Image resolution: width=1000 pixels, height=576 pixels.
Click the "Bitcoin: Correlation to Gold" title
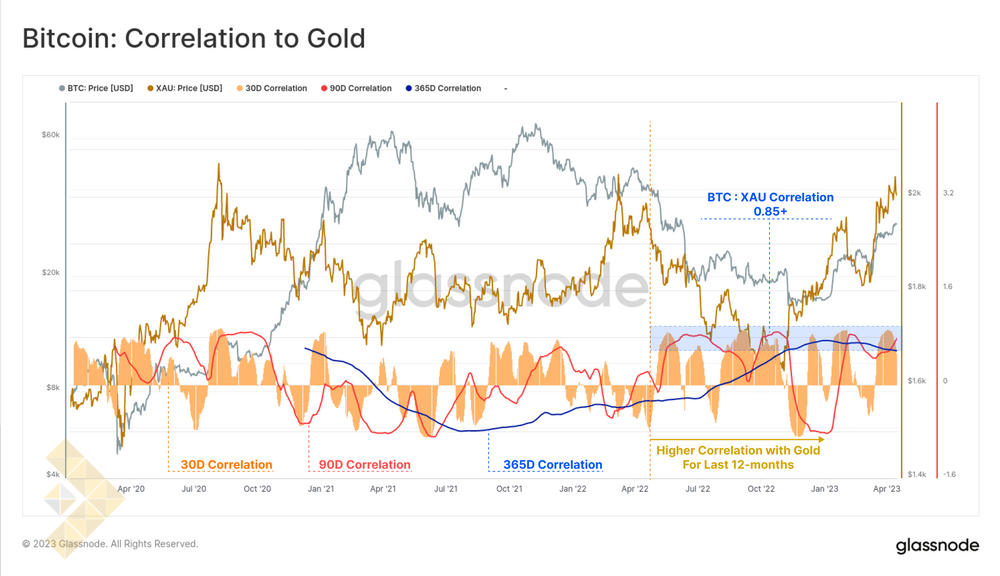point(194,39)
